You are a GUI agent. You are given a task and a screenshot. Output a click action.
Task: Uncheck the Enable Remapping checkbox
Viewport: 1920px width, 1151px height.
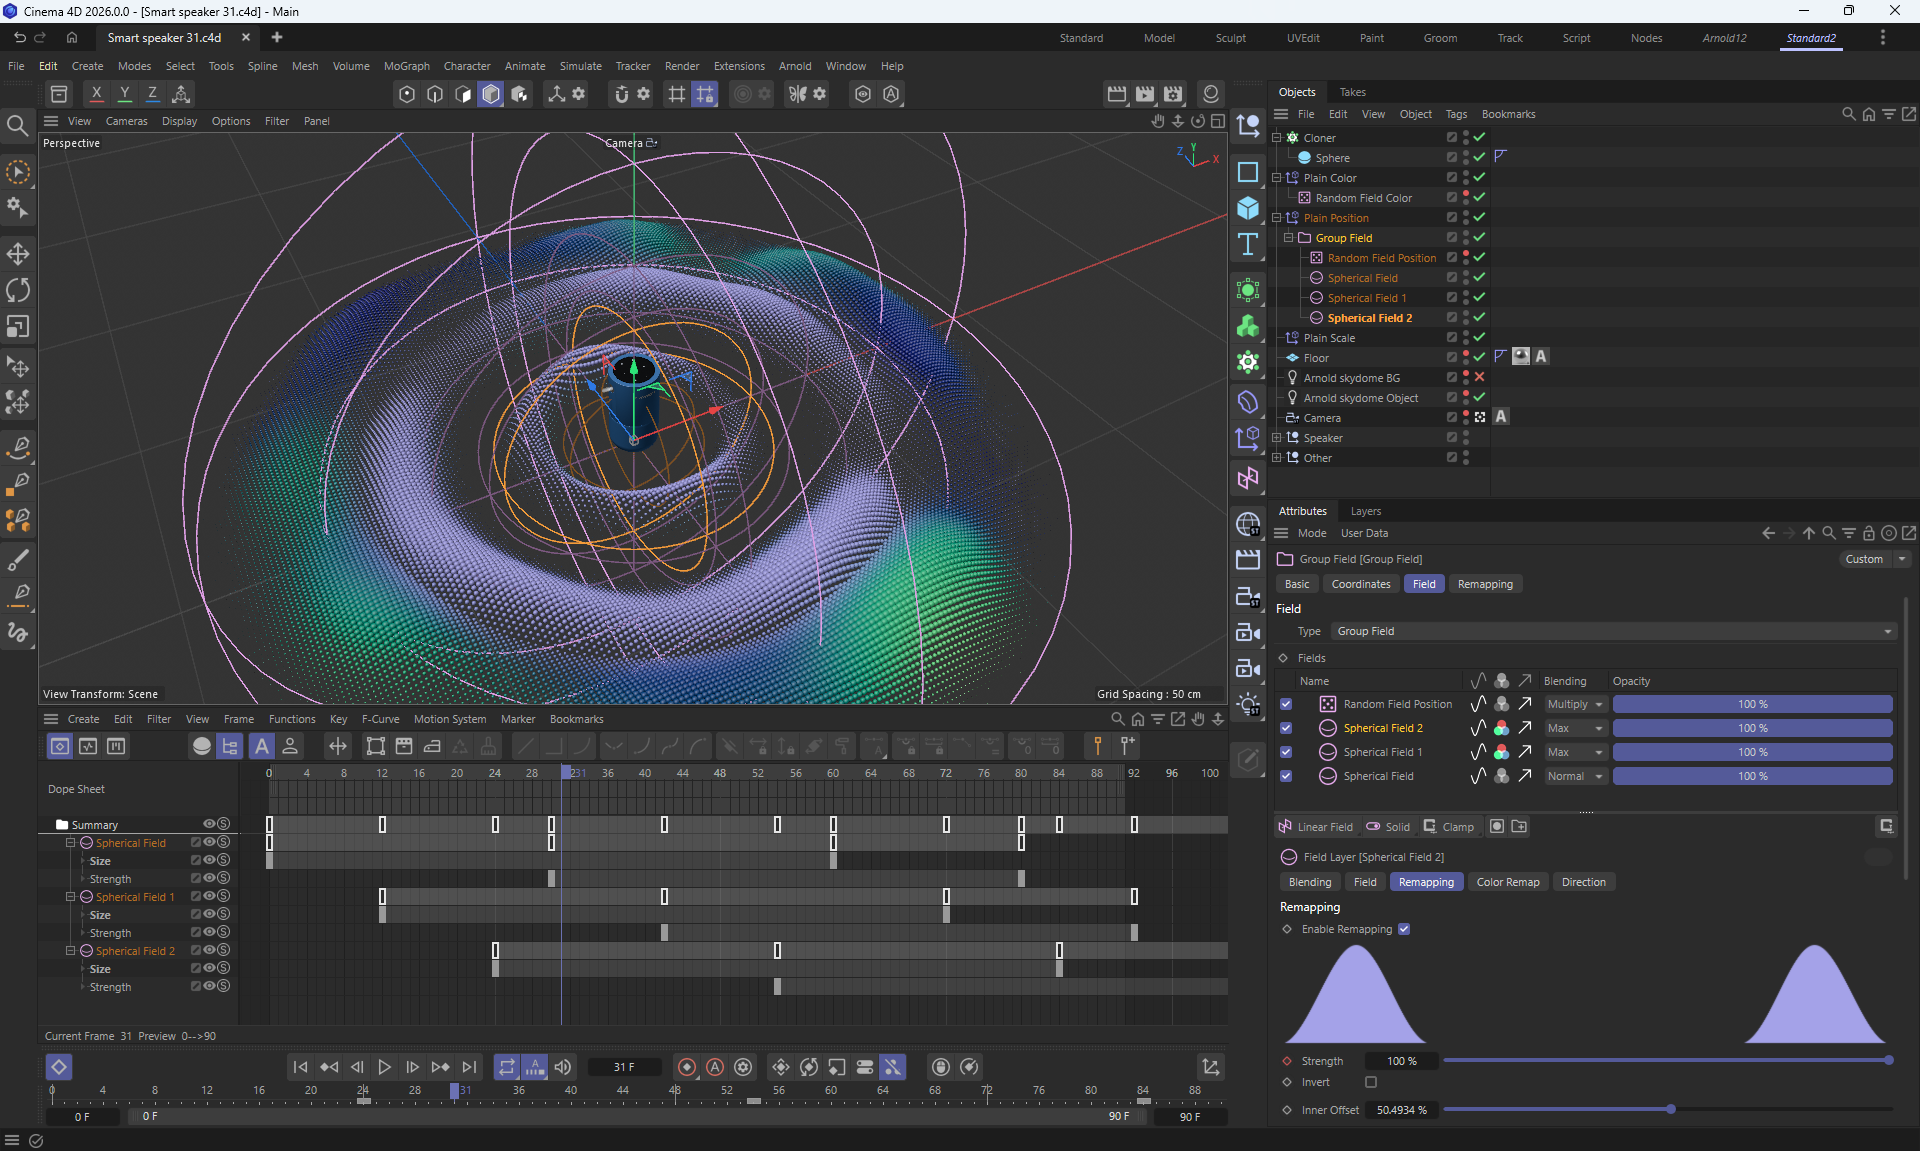(1404, 929)
